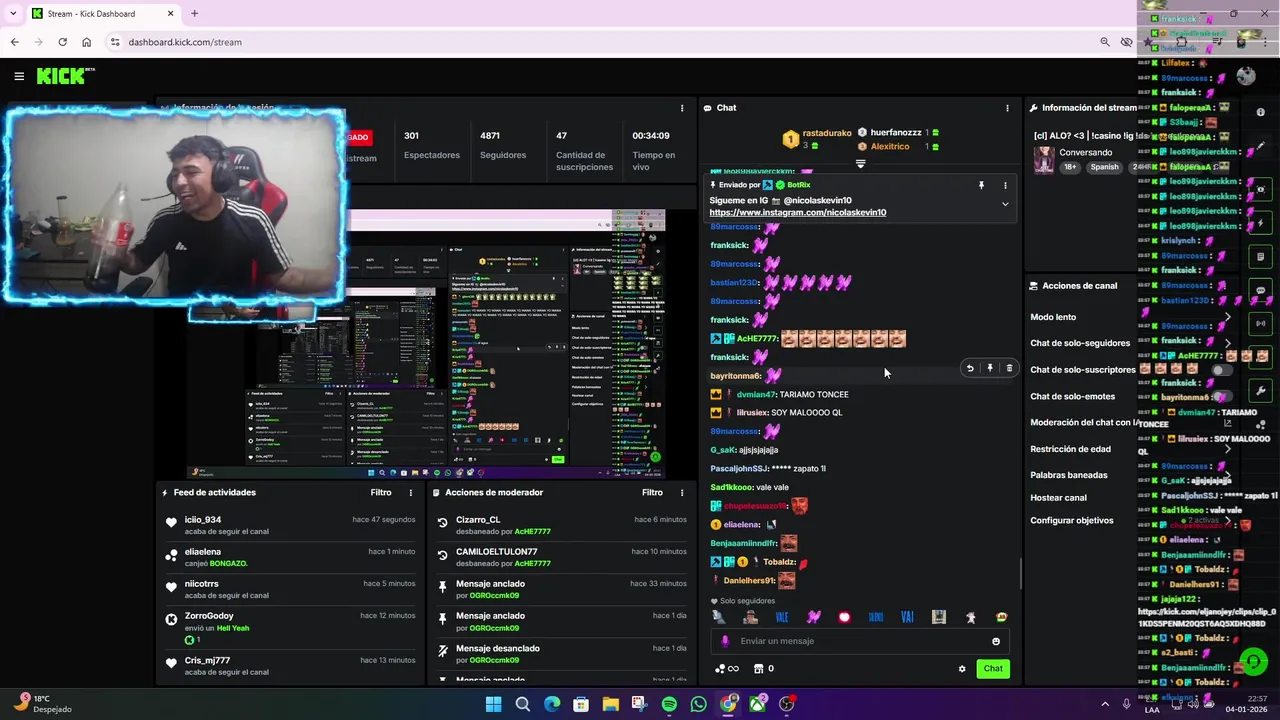Open Spotify from the taskbar
Screen dimensions: 1280x720
click(x=669, y=704)
